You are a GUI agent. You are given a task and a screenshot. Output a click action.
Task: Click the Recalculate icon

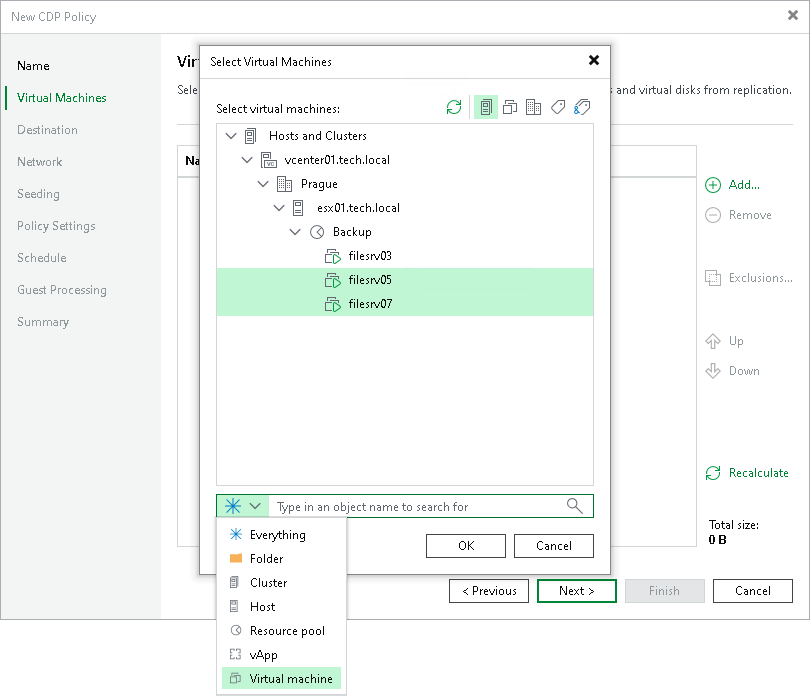click(x=712, y=473)
